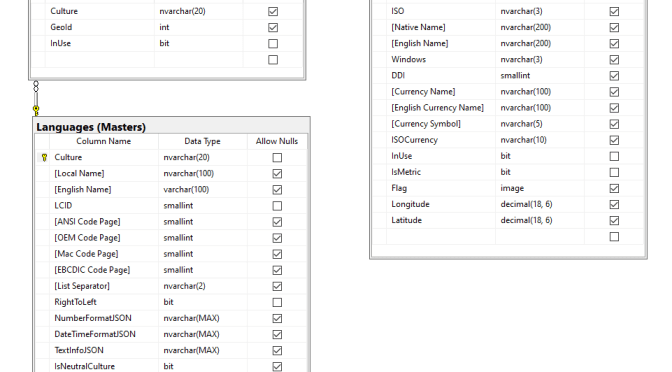Uncheck Allow Nulls for [List Separator]
The width and height of the screenshot is (672, 372).
point(277,286)
